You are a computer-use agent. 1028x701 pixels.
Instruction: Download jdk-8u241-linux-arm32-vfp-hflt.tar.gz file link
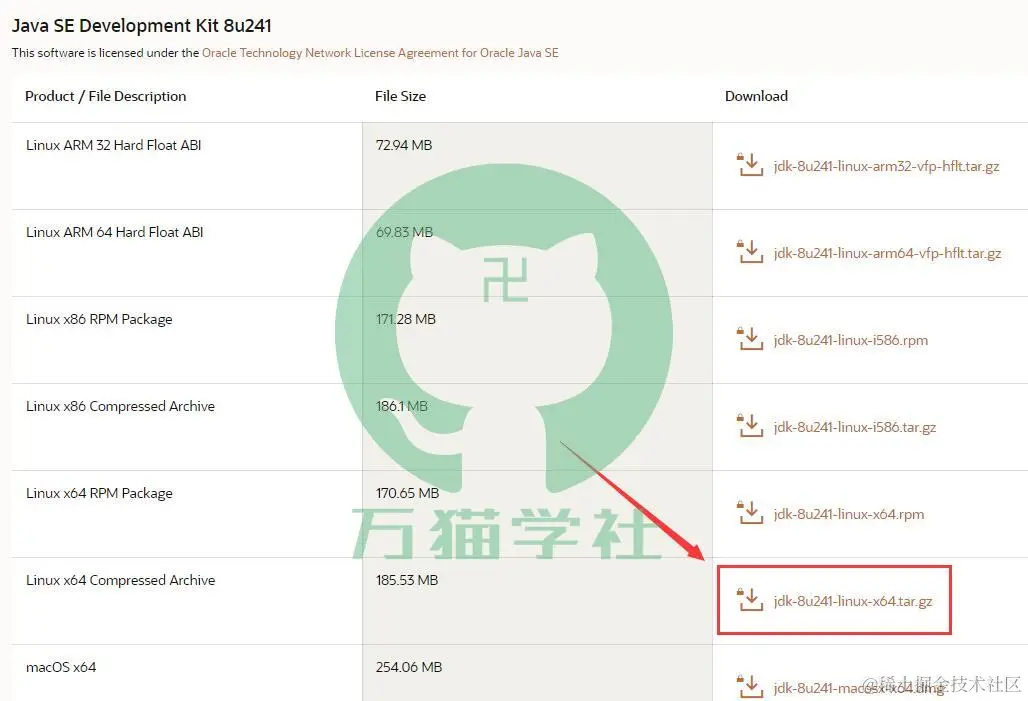[886, 166]
